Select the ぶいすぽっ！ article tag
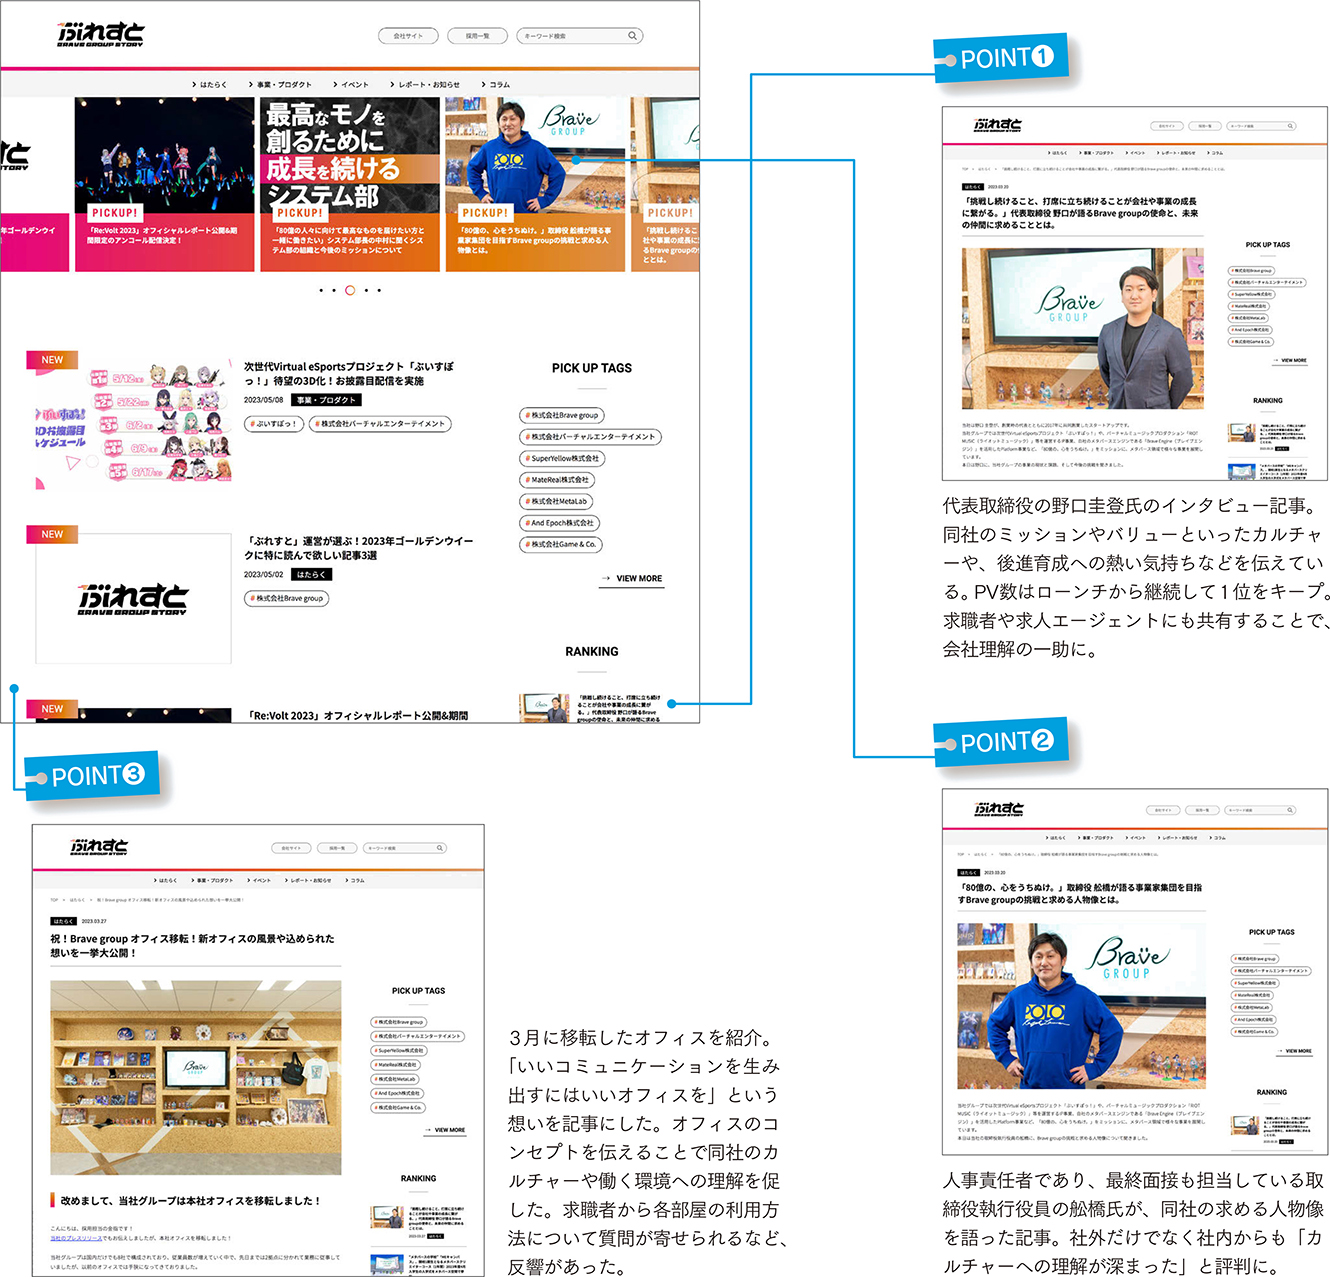The width and height of the screenshot is (1330, 1277). [x=274, y=424]
